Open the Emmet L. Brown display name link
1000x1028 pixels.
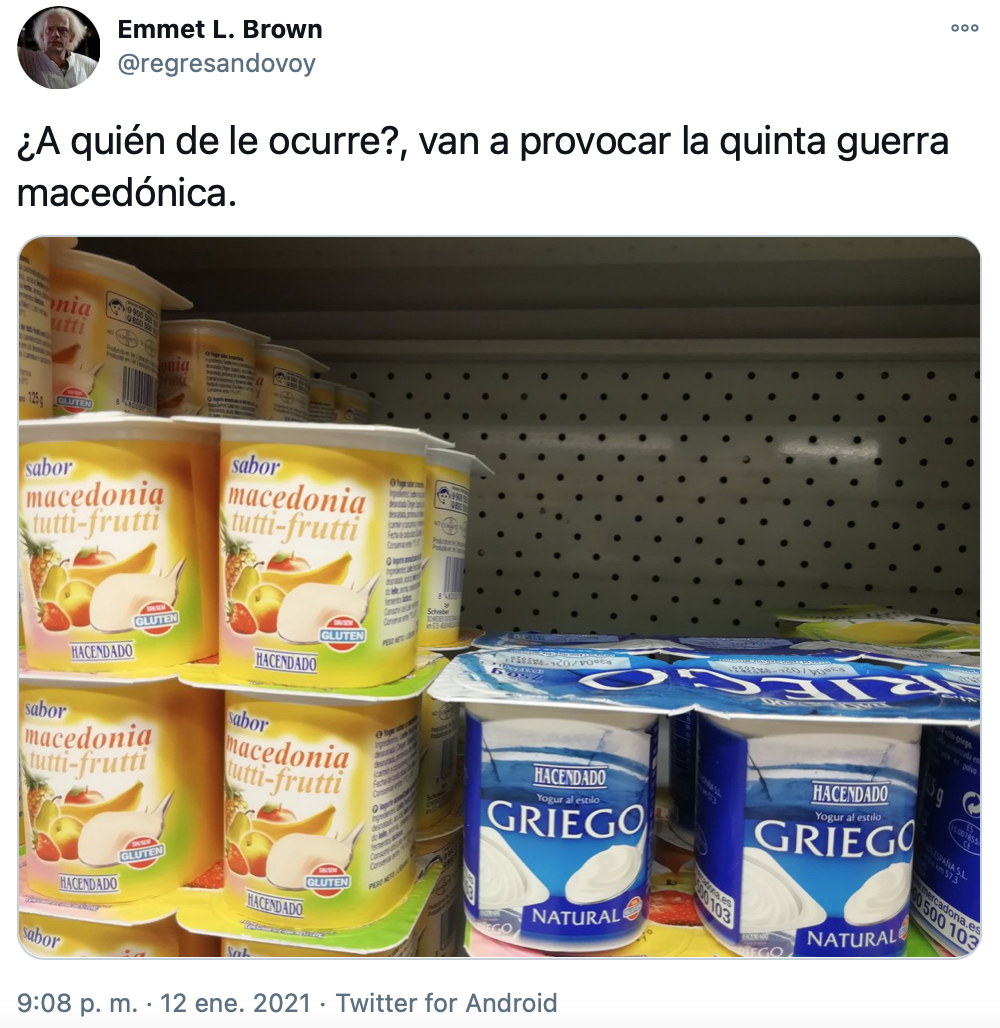(x=220, y=30)
